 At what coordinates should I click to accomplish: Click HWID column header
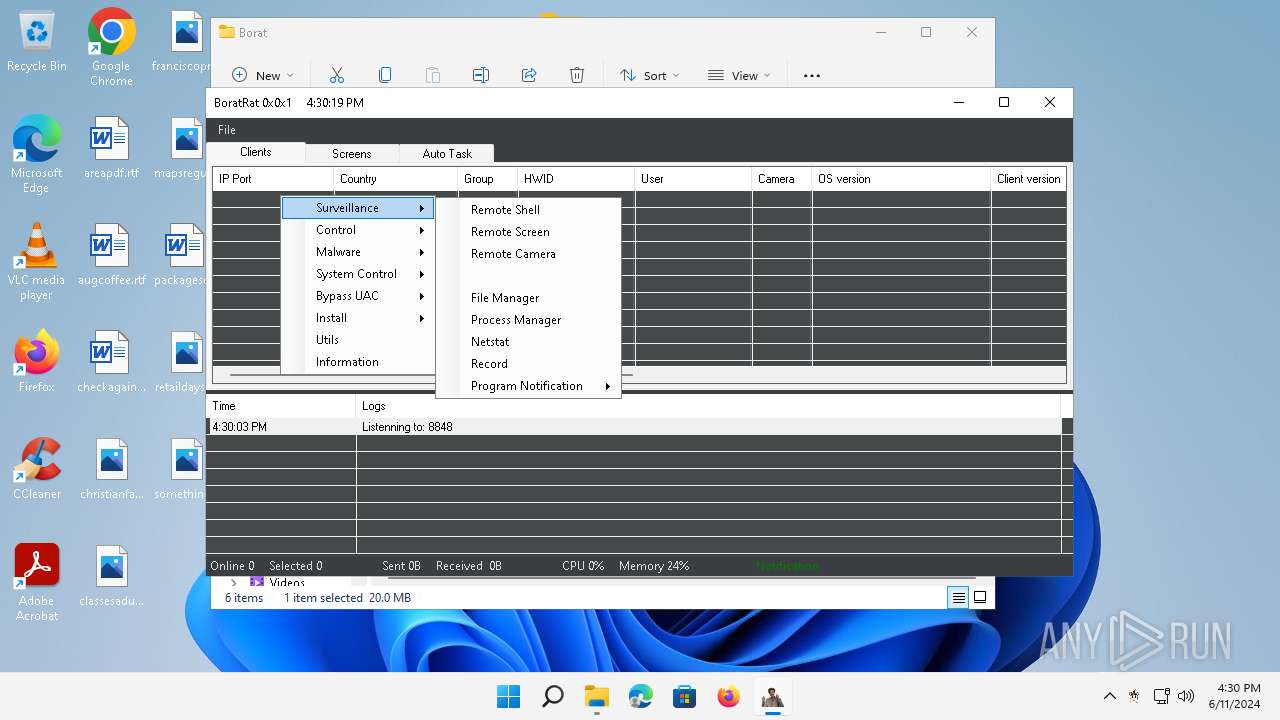coord(576,179)
